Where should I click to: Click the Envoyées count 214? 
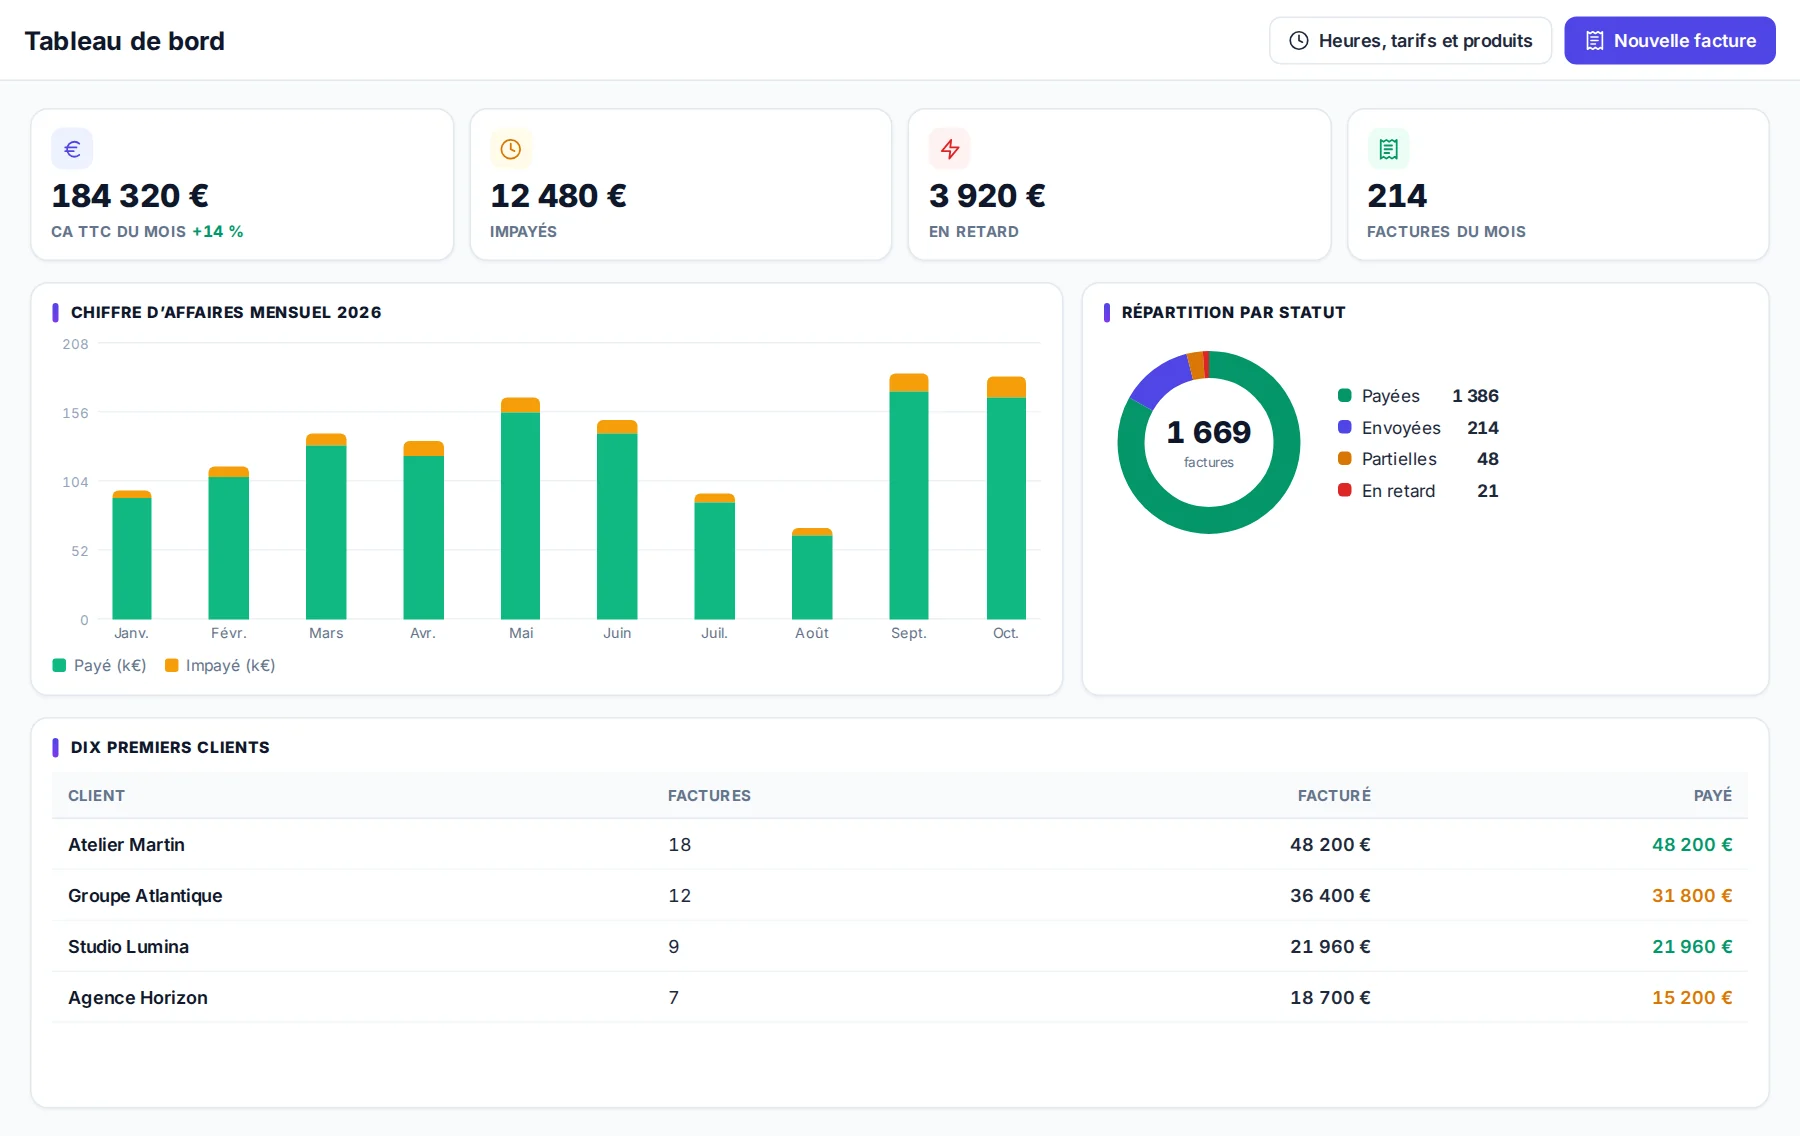1483,428
